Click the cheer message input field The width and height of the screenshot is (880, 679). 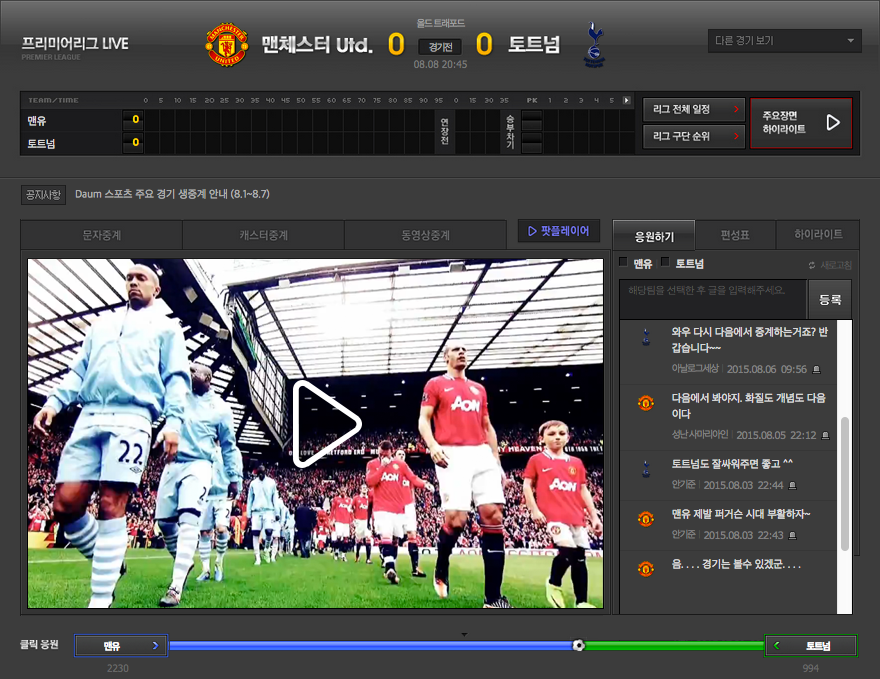coord(712,298)
